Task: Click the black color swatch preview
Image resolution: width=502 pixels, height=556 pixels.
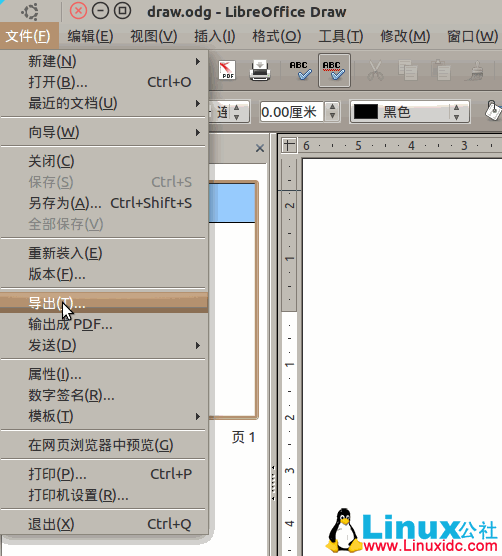Action: 366,112
